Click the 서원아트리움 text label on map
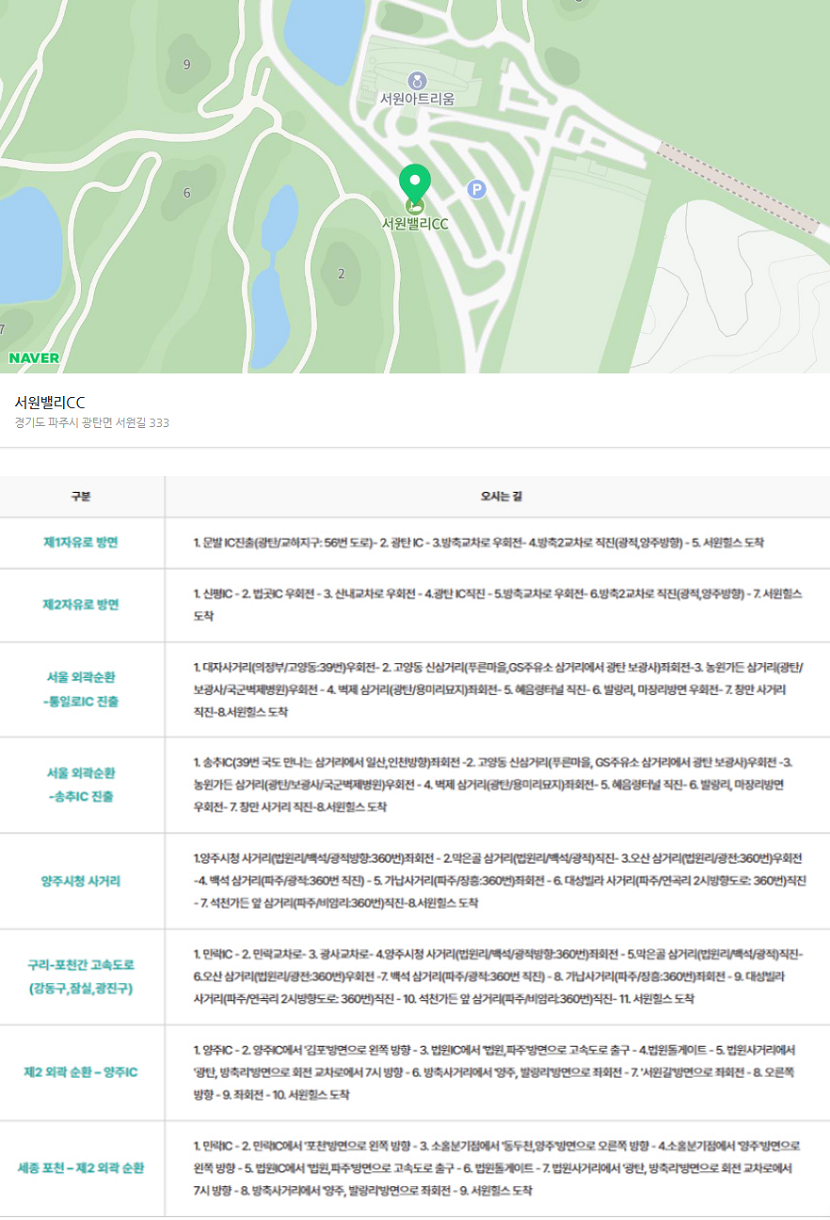The height and width of the screenshot is (1220, 830). pos(417,99)
